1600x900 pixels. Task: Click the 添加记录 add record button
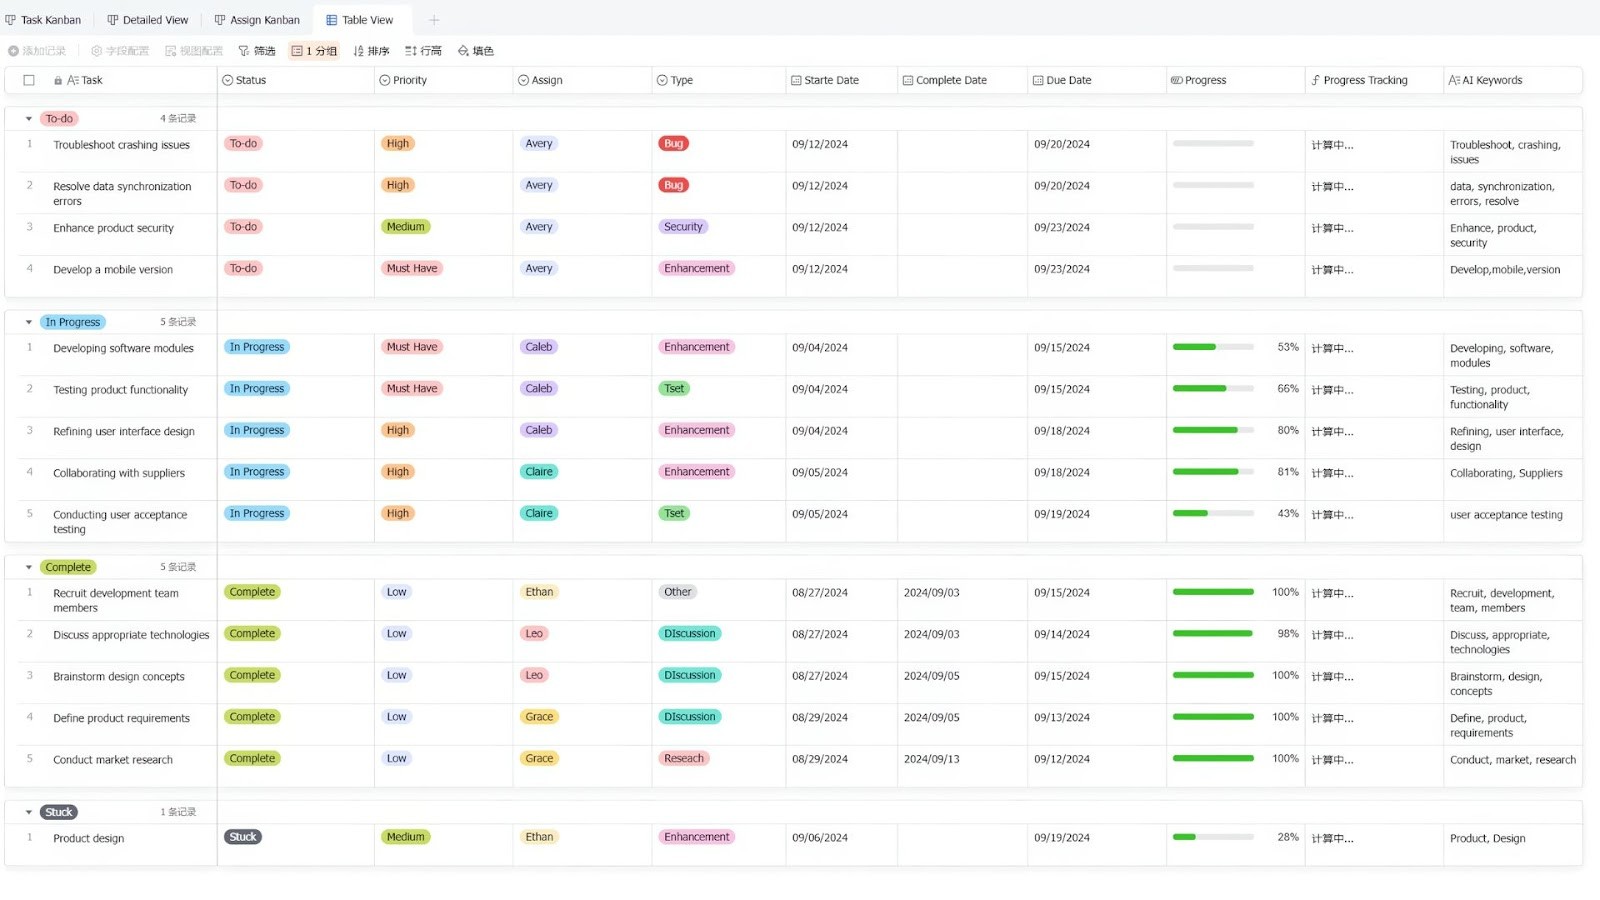[x=37, y=50]
